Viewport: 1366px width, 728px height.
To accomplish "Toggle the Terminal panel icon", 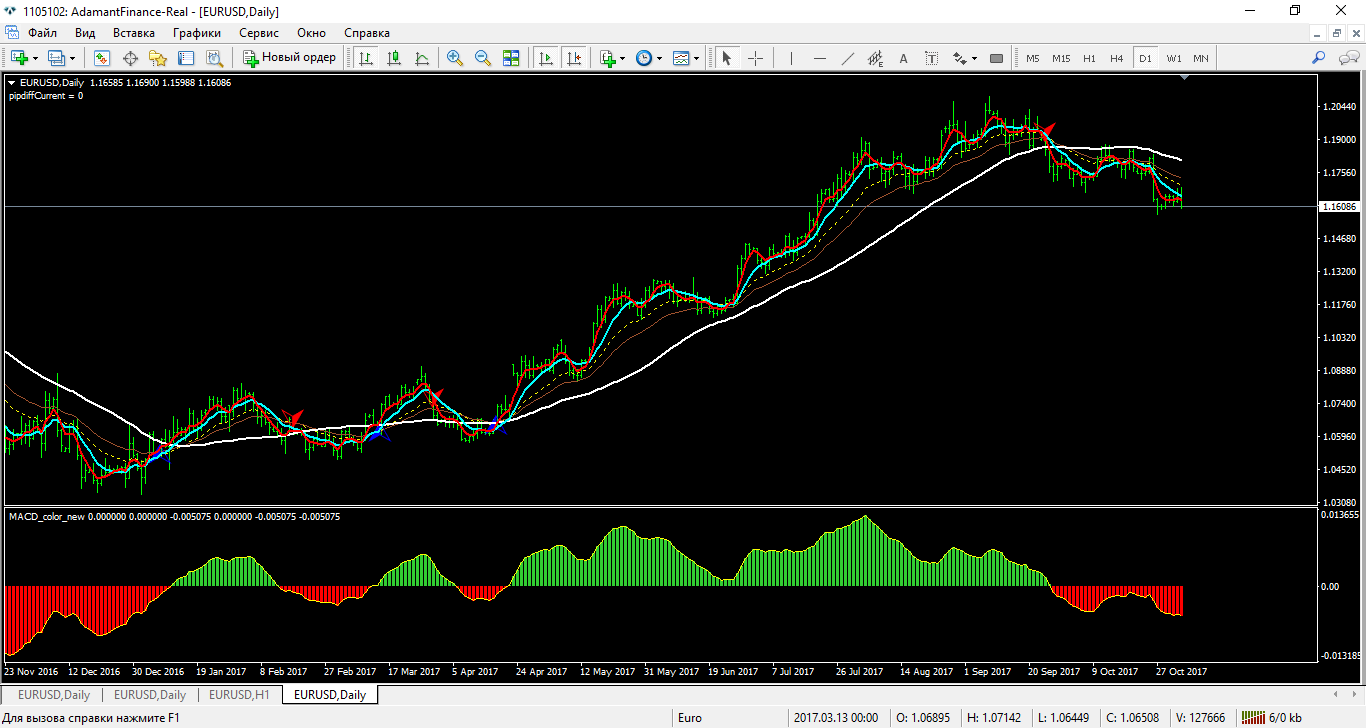I will pos(186,58).
